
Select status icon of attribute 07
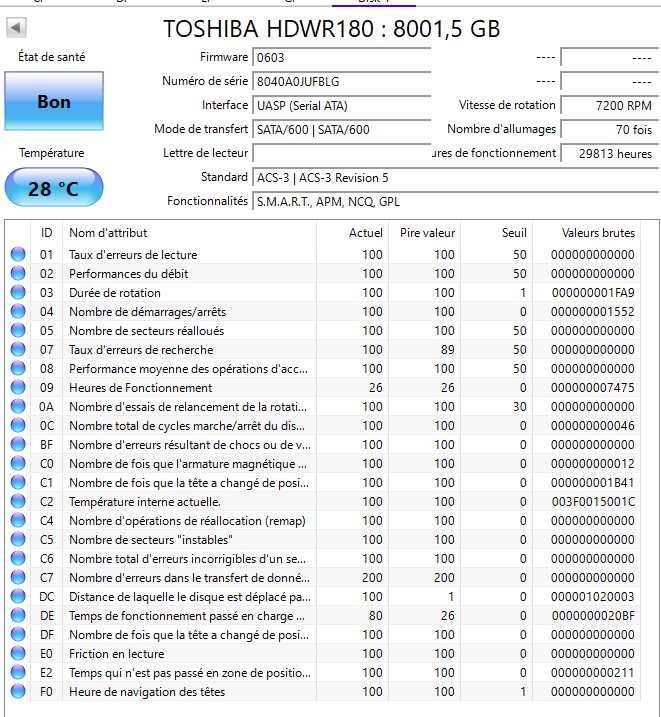coord(18,349)
